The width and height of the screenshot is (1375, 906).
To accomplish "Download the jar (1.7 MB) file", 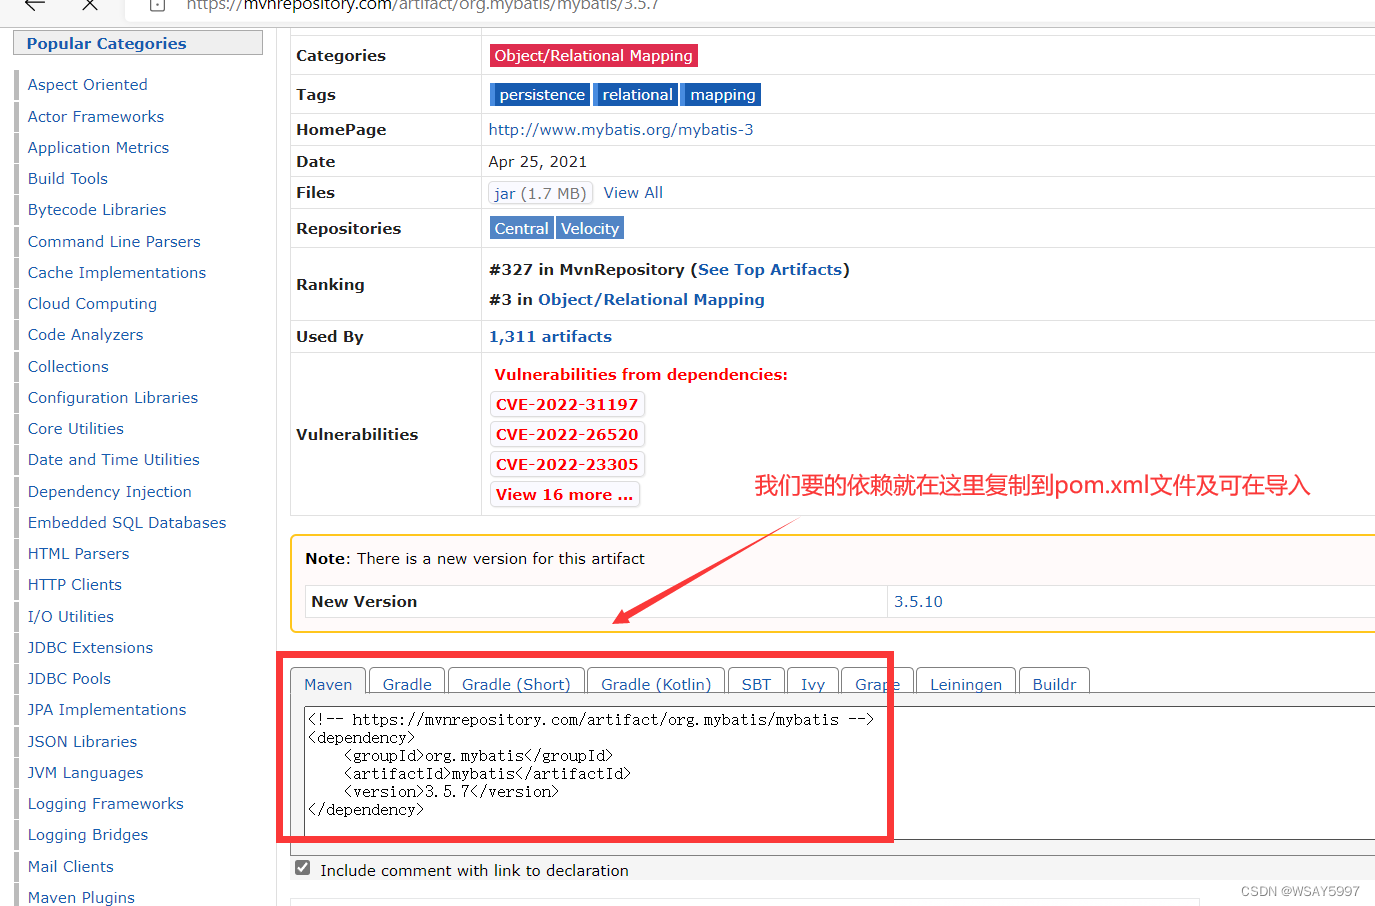I will tap(540, 193).
